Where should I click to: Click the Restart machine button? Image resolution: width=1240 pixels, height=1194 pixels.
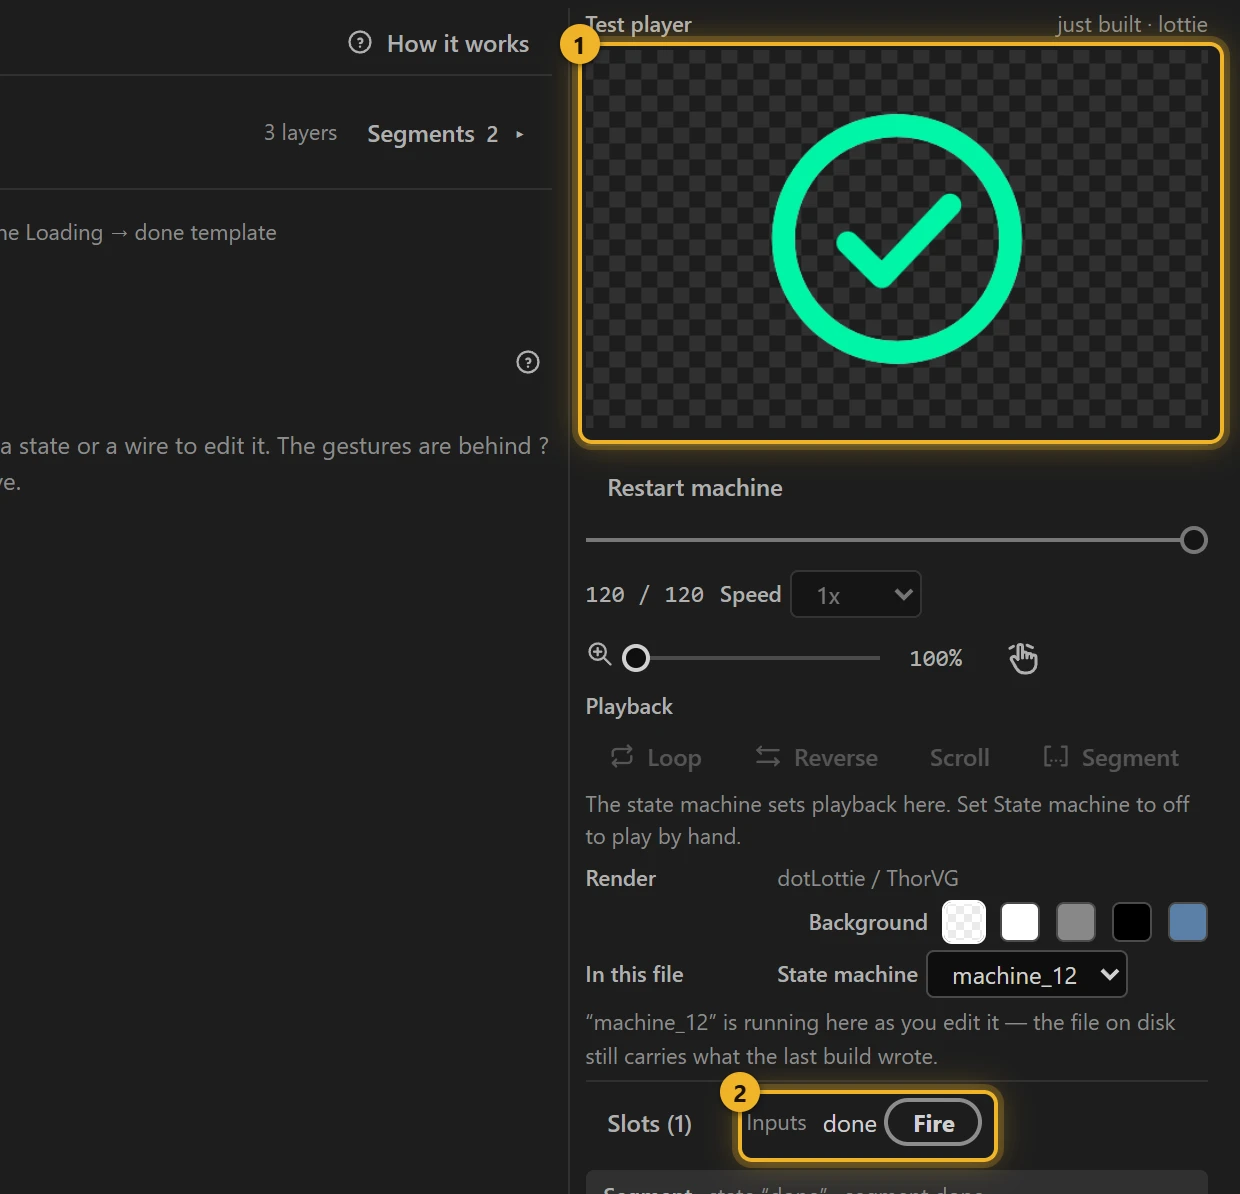pyautogui.click(x=695, y=488)
